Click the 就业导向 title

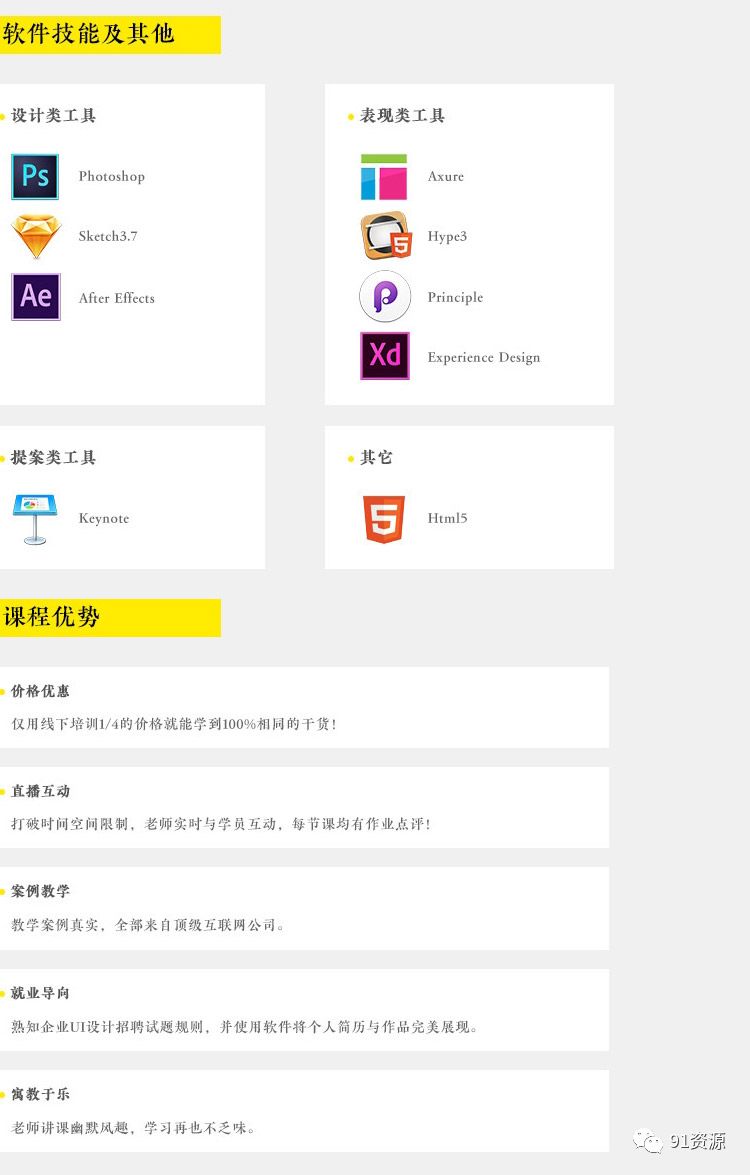[40, 993]
